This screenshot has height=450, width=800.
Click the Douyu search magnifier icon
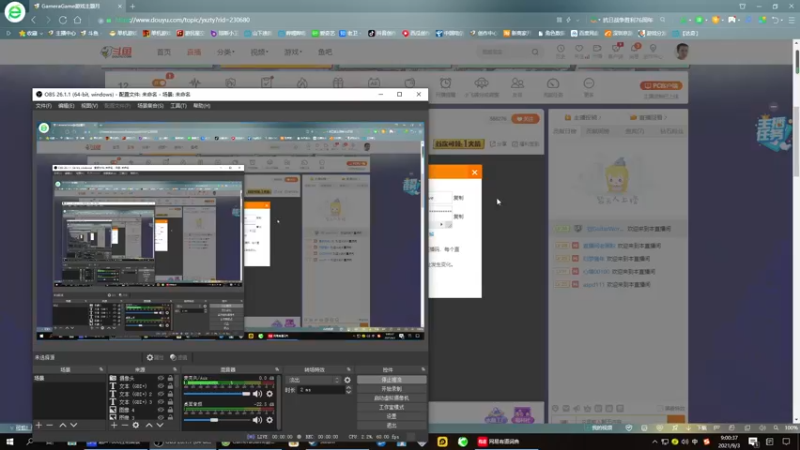[535, 52]
